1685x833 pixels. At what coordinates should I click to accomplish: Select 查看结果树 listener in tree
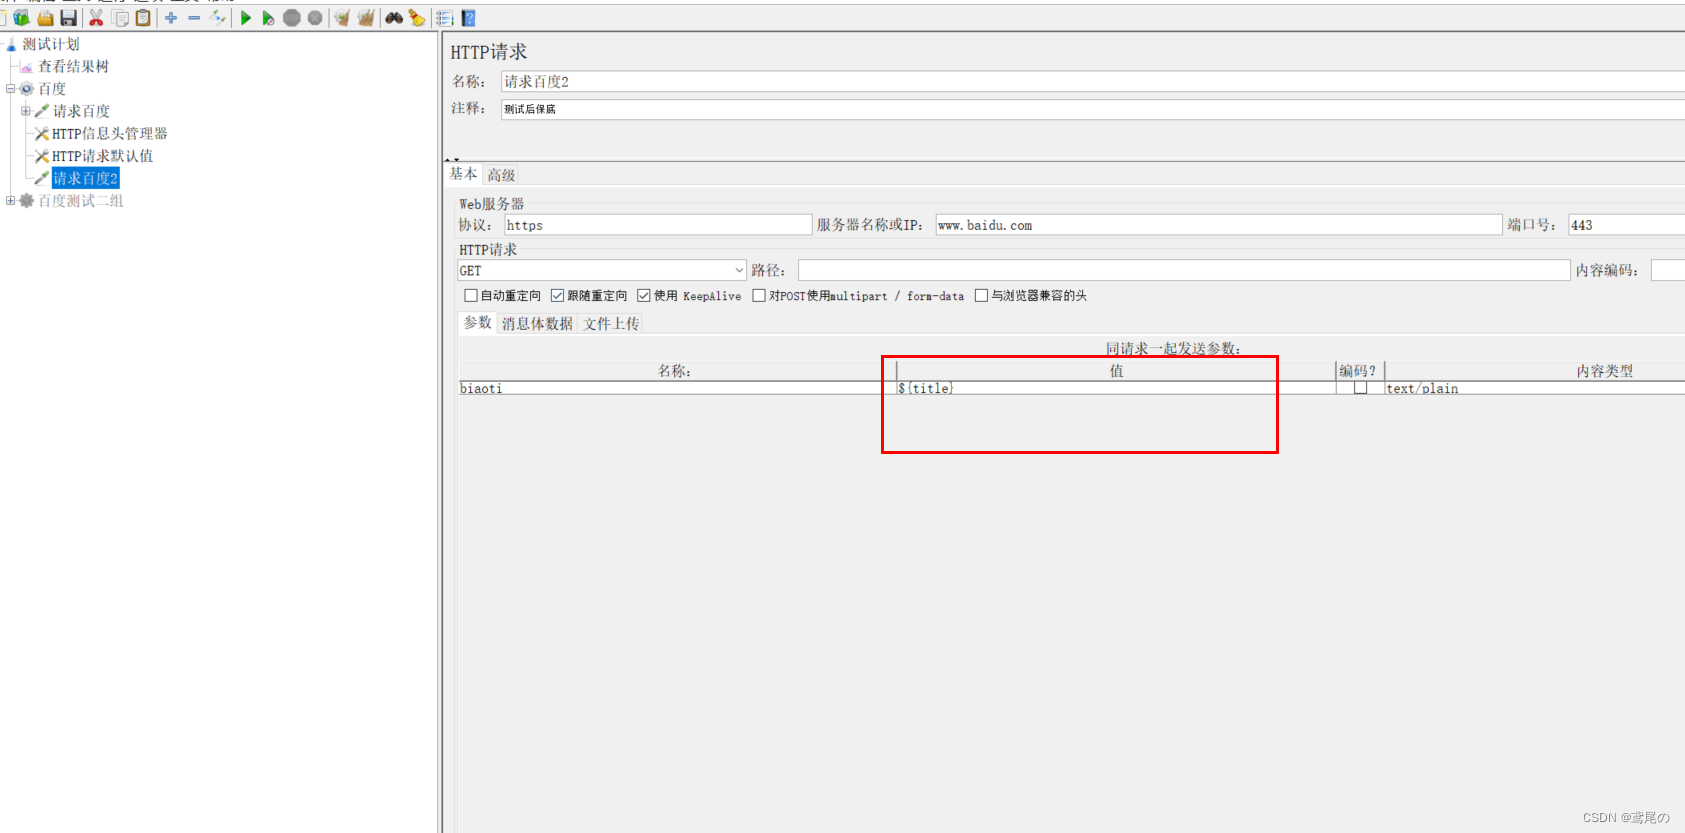point(73,66)
